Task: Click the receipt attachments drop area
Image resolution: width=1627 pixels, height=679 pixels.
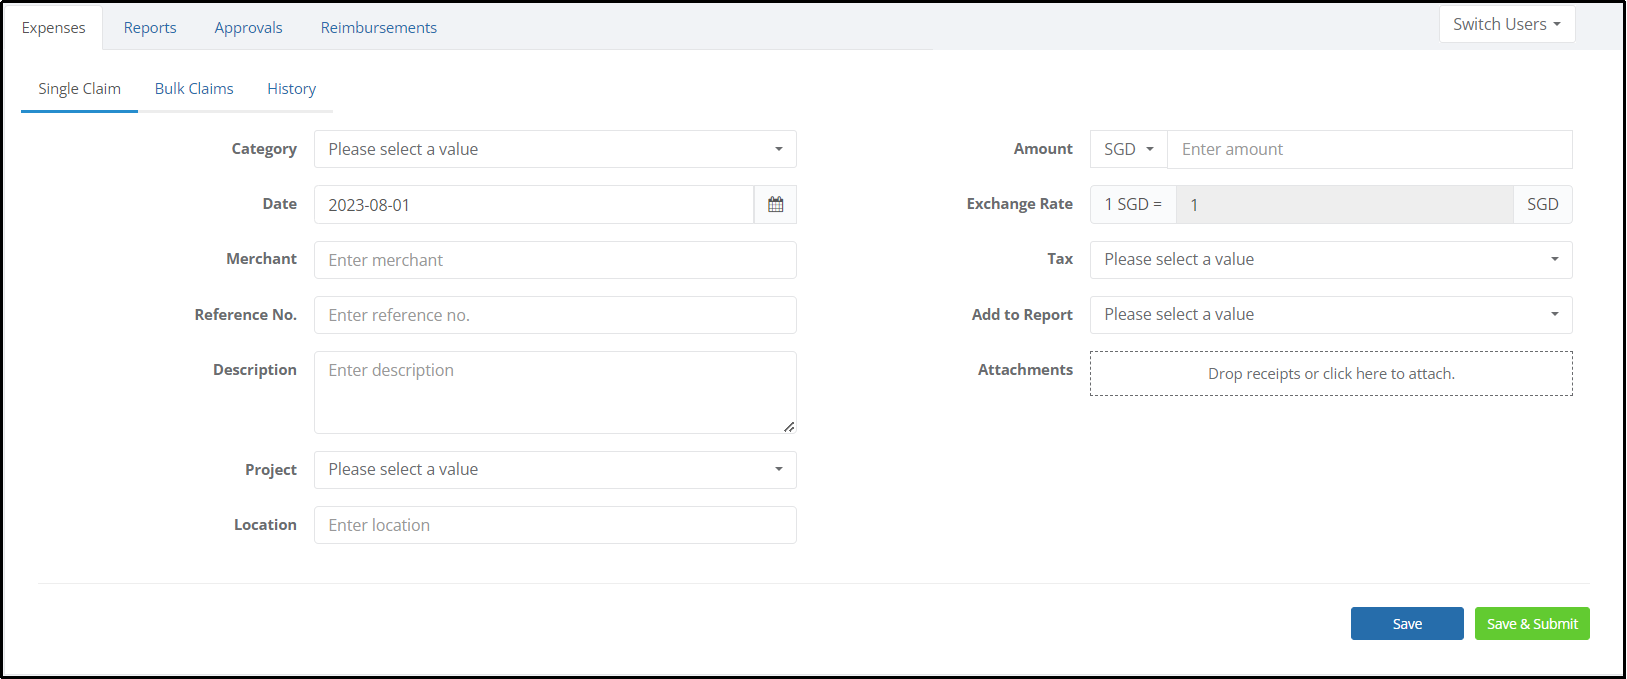Action: [1331, 373]
